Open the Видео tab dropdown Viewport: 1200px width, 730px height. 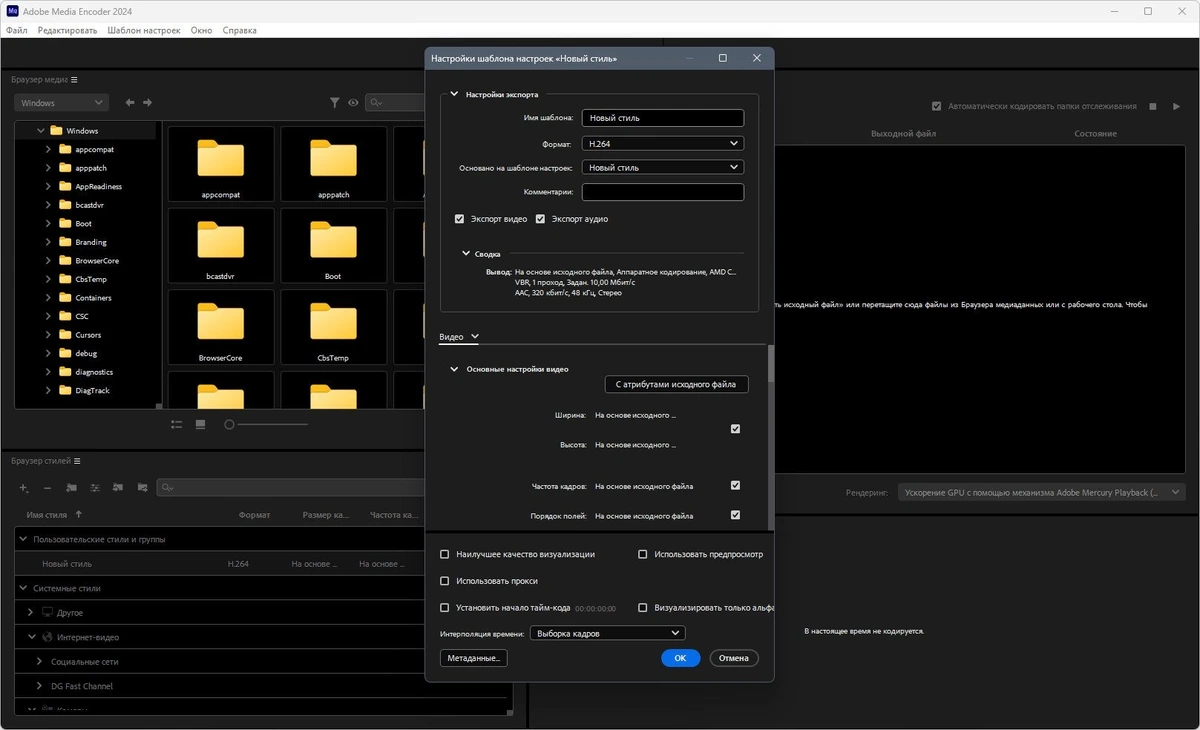[x=475, y=337]
